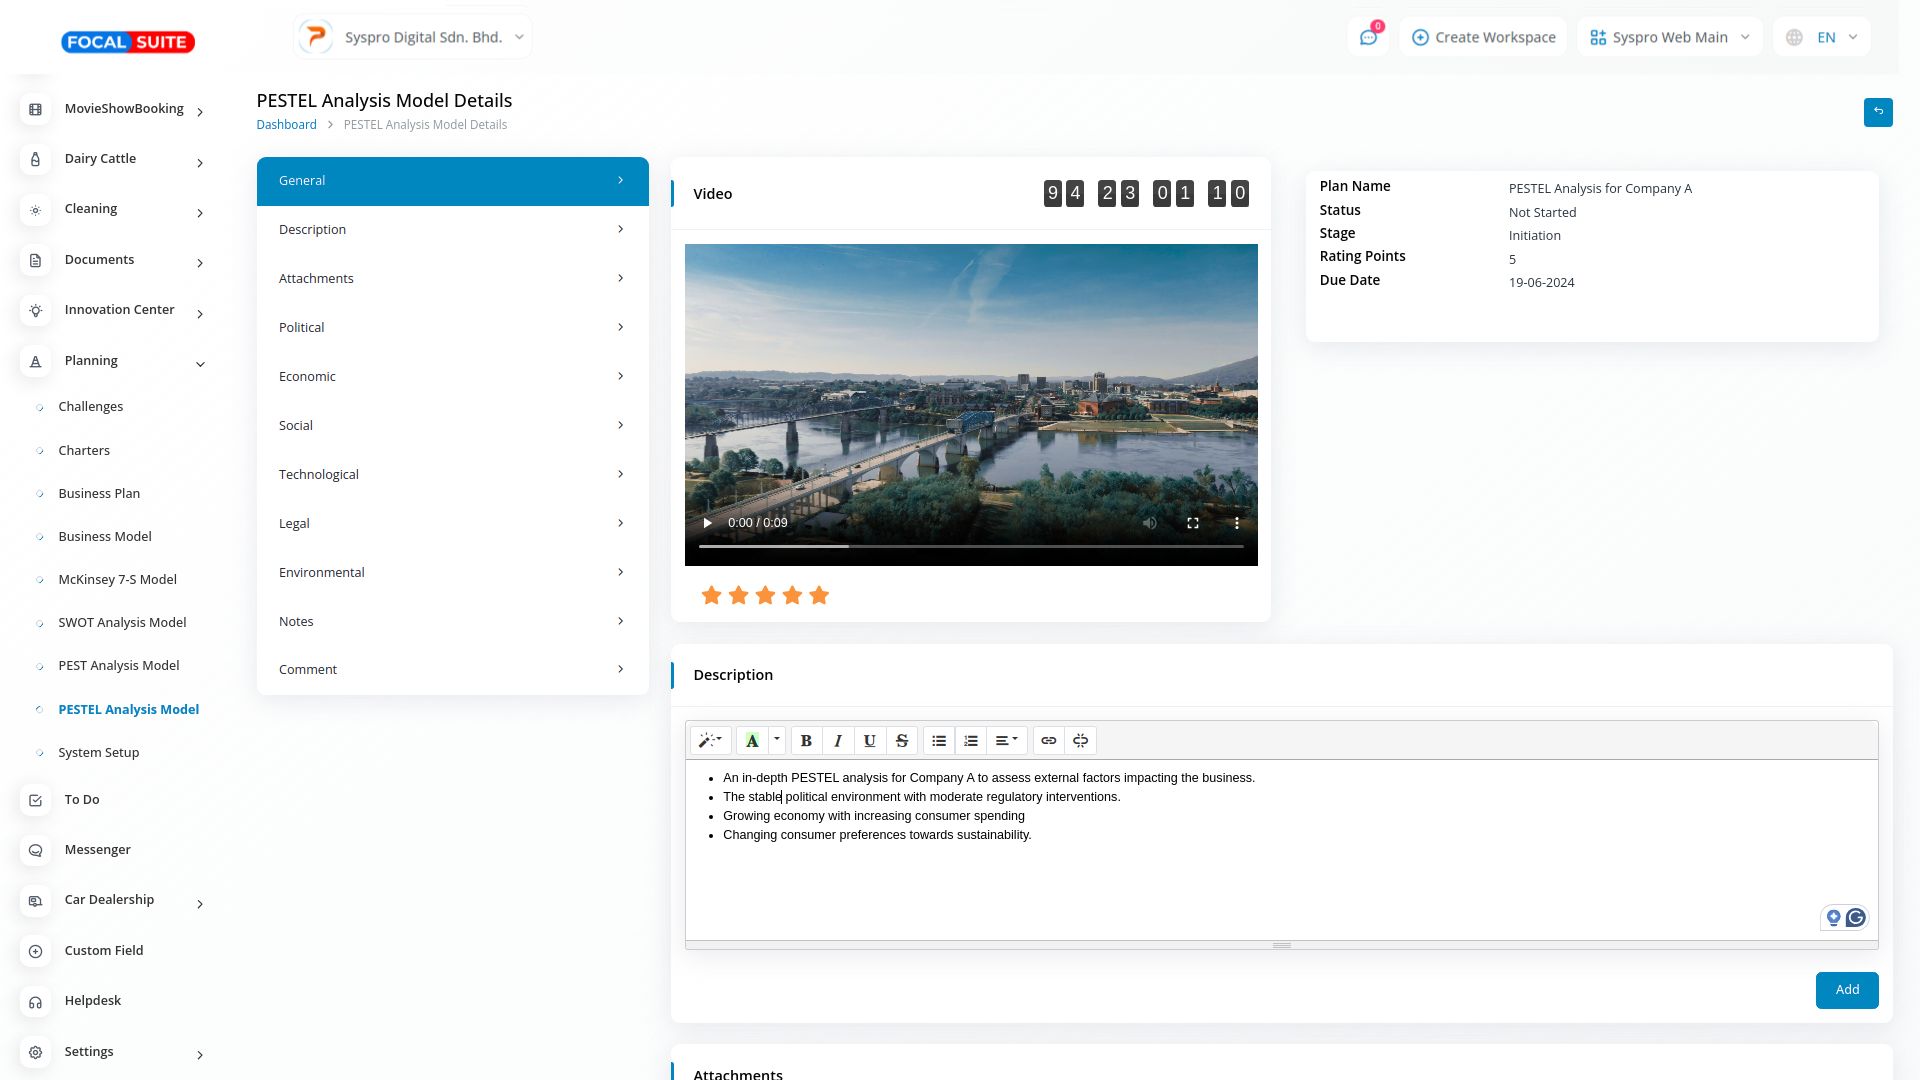The width and height of the screenshot is (1920, 1080).
Task: Insert a link in the description
Action: 1049,741
